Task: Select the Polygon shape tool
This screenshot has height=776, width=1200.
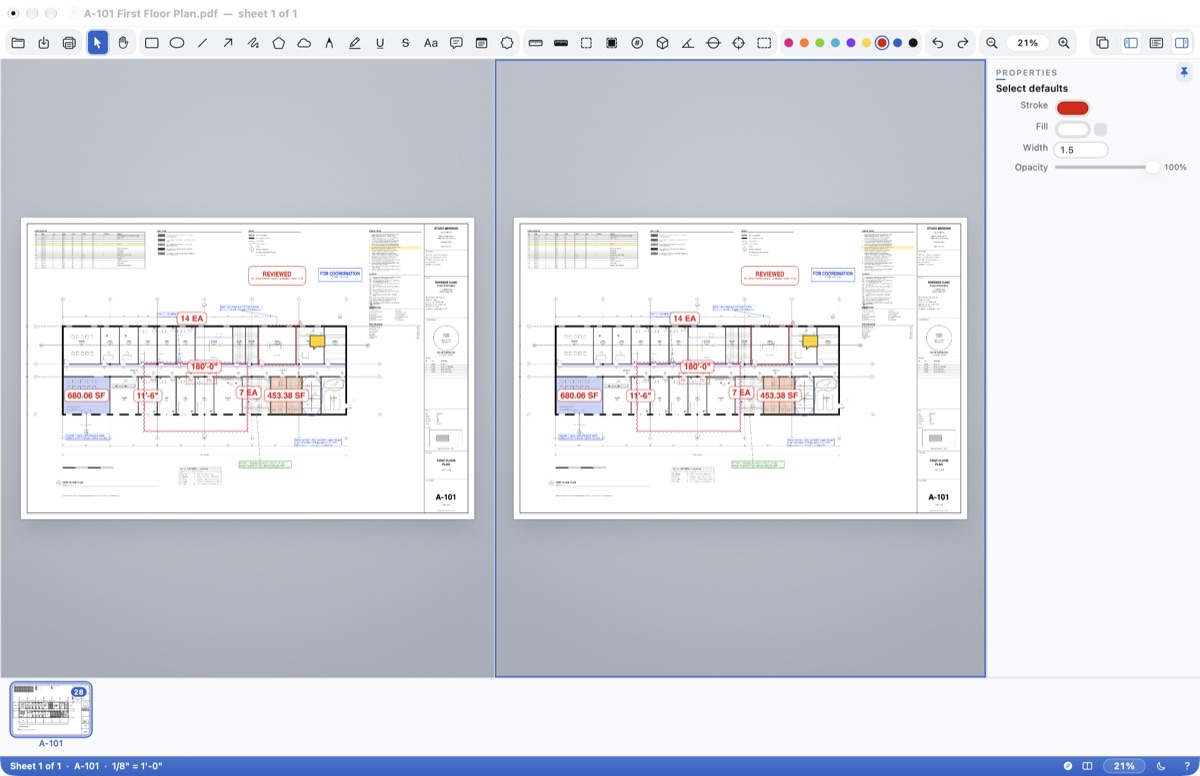Action: (279, 43)
